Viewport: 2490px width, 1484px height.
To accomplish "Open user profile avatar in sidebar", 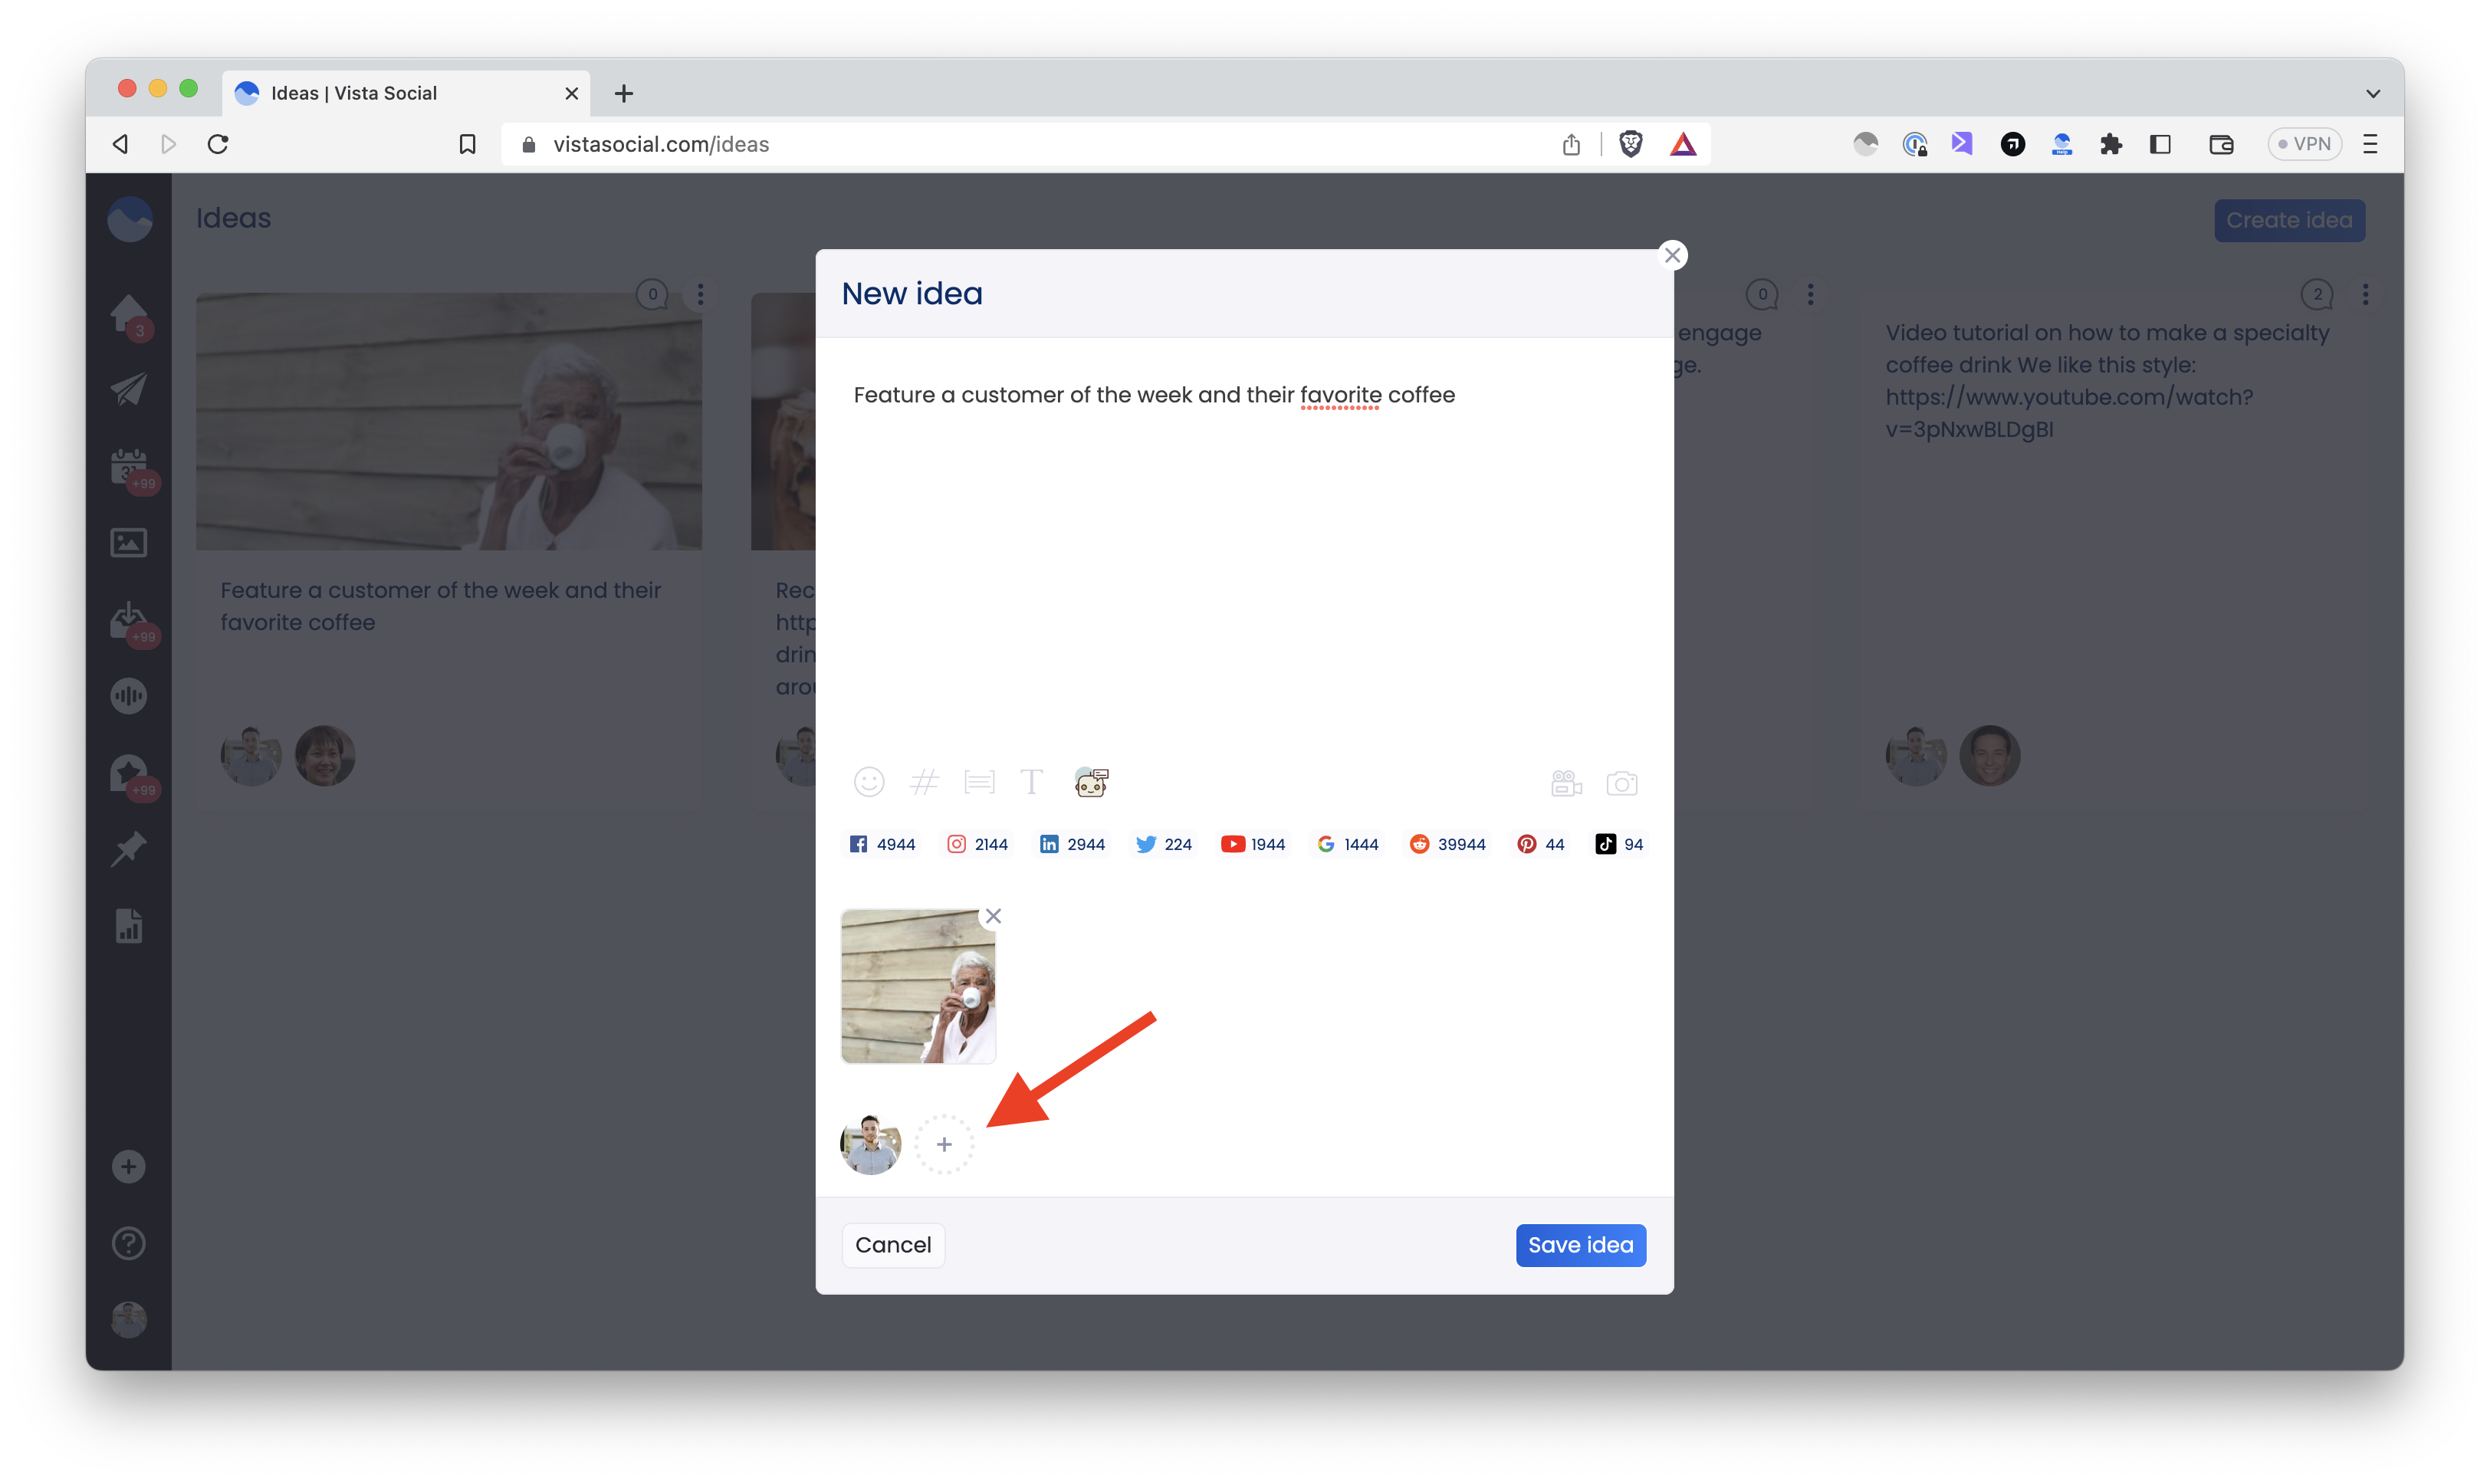I will point(128,1320).
